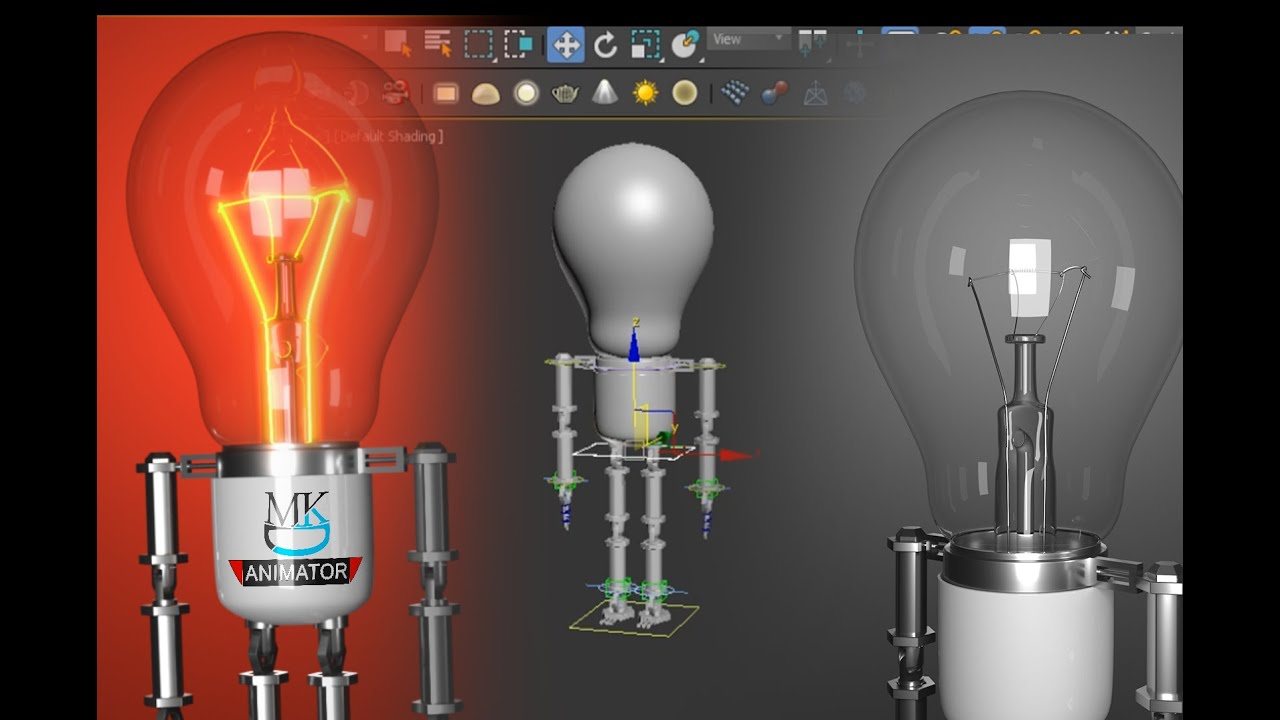Choose the Rectangular Selection Region tool
Screen dimensions: 1280x720
pos(479,44)
